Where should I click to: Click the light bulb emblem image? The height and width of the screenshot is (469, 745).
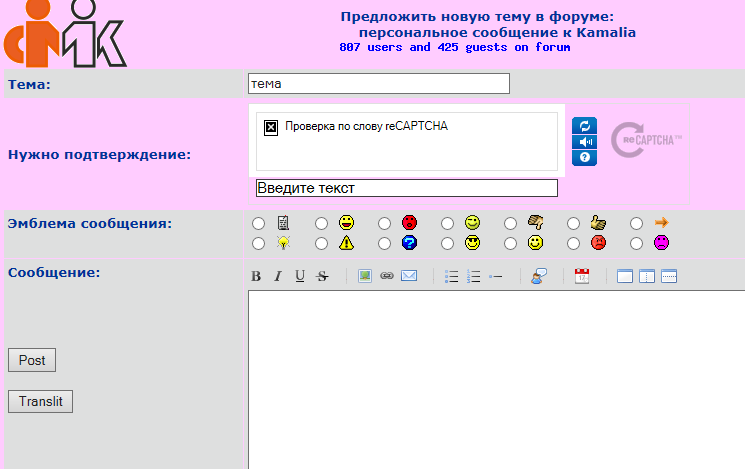point(283,243)
